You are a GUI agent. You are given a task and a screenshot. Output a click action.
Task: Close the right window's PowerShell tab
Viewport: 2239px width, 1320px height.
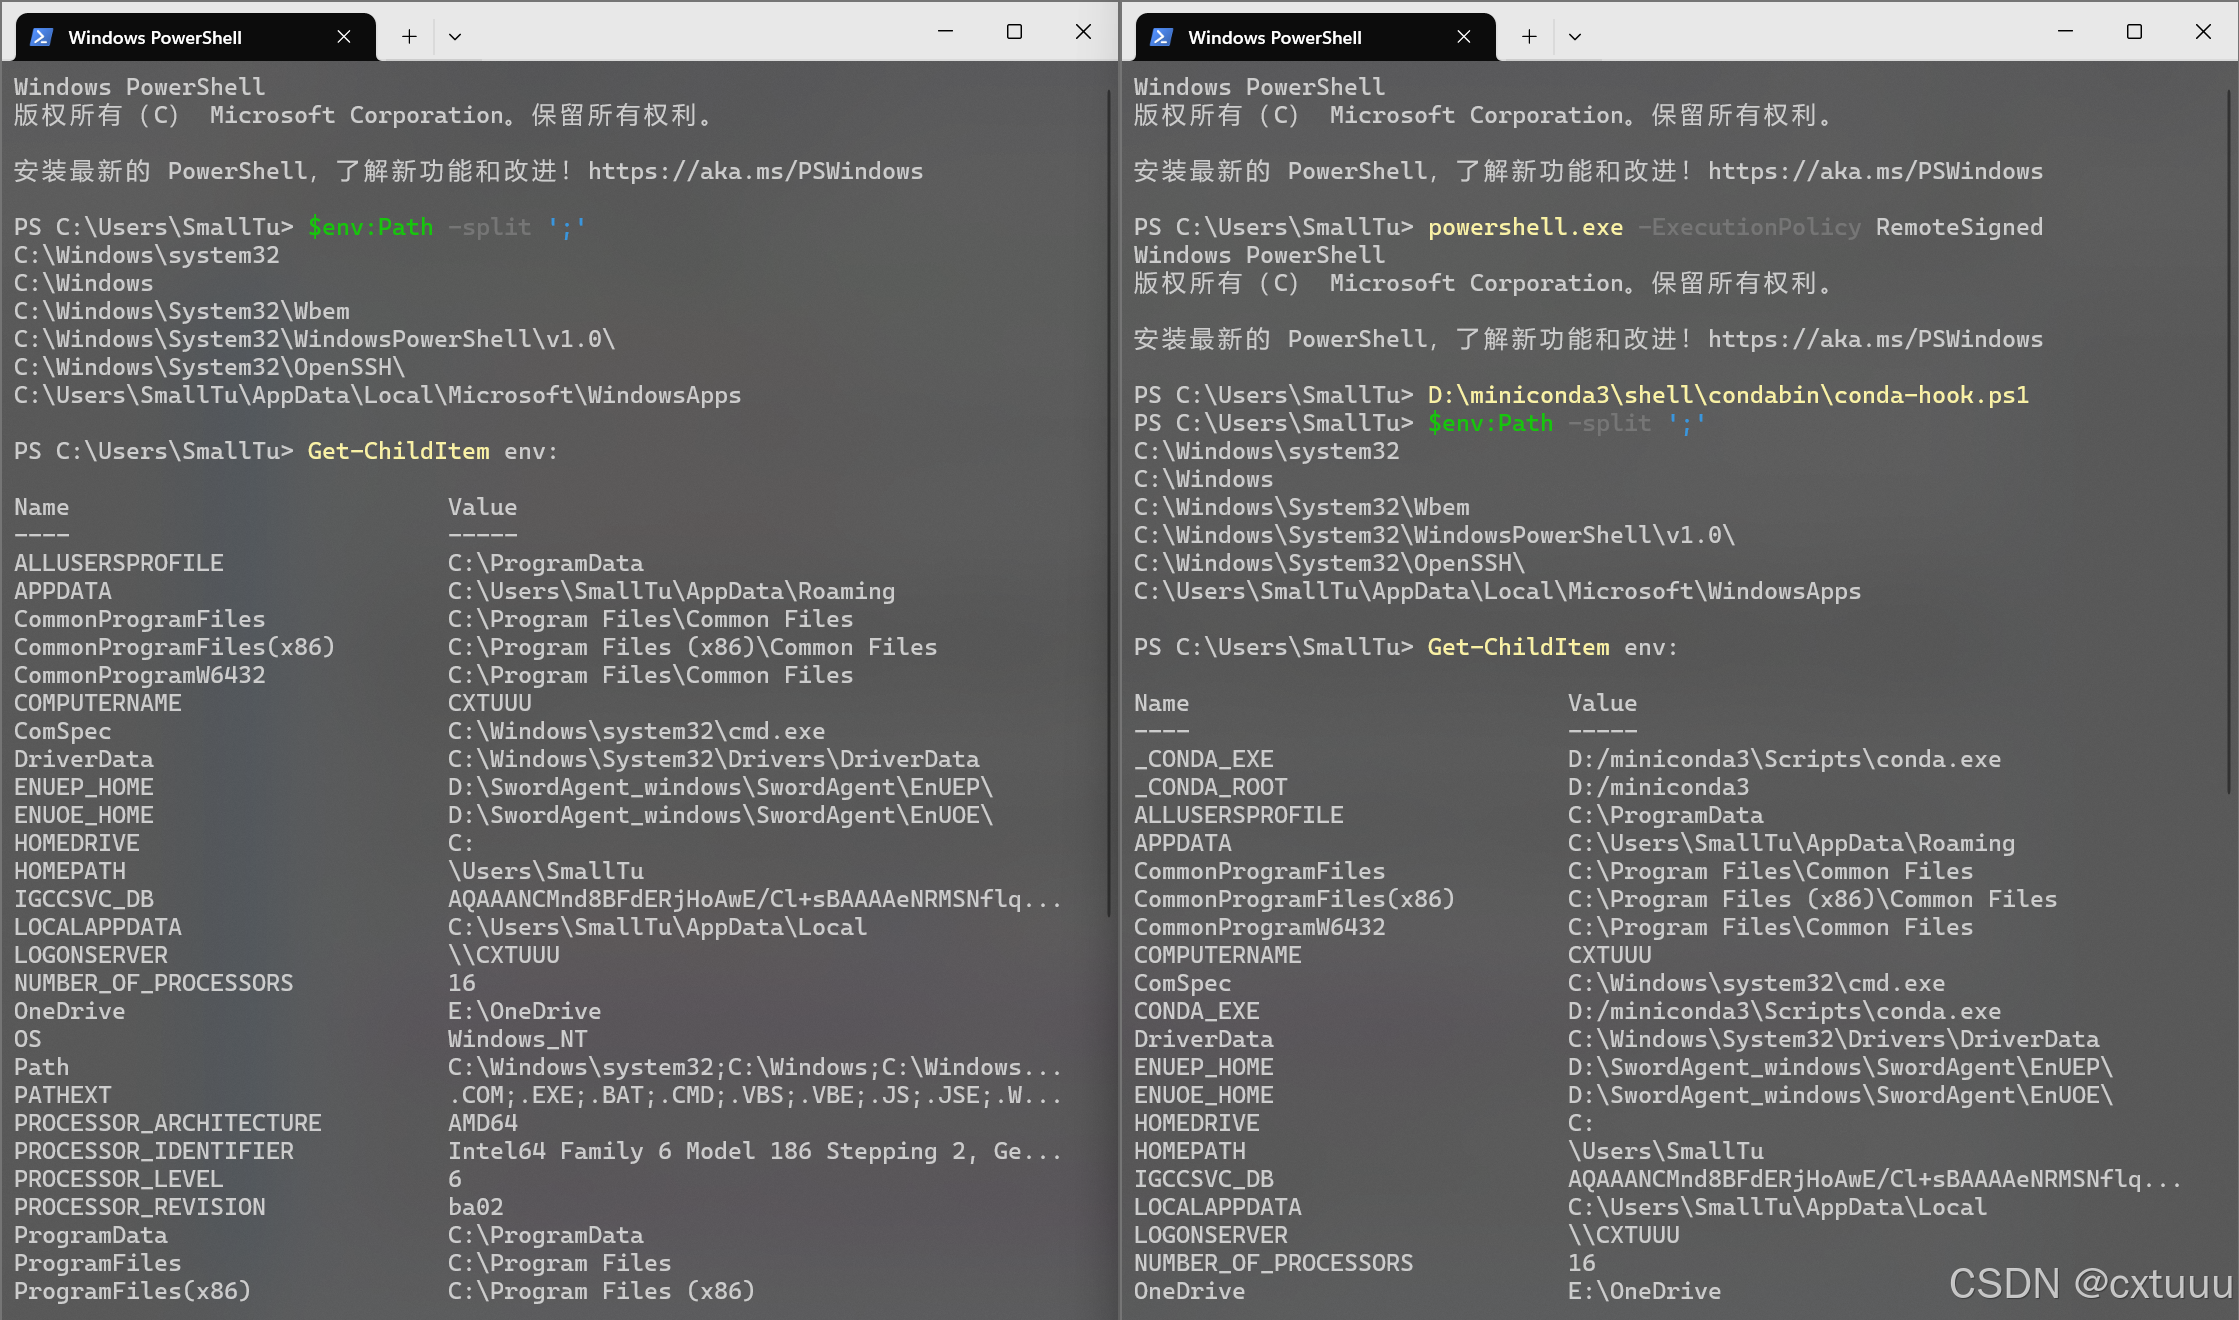1464,37
